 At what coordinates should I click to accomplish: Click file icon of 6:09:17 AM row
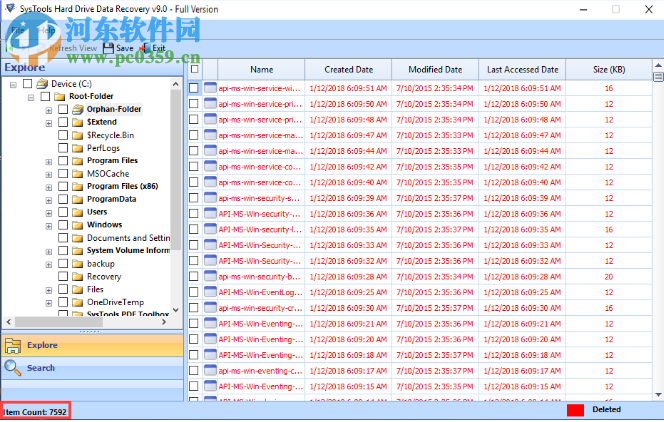pyautogui.click(x=210, y=370)
